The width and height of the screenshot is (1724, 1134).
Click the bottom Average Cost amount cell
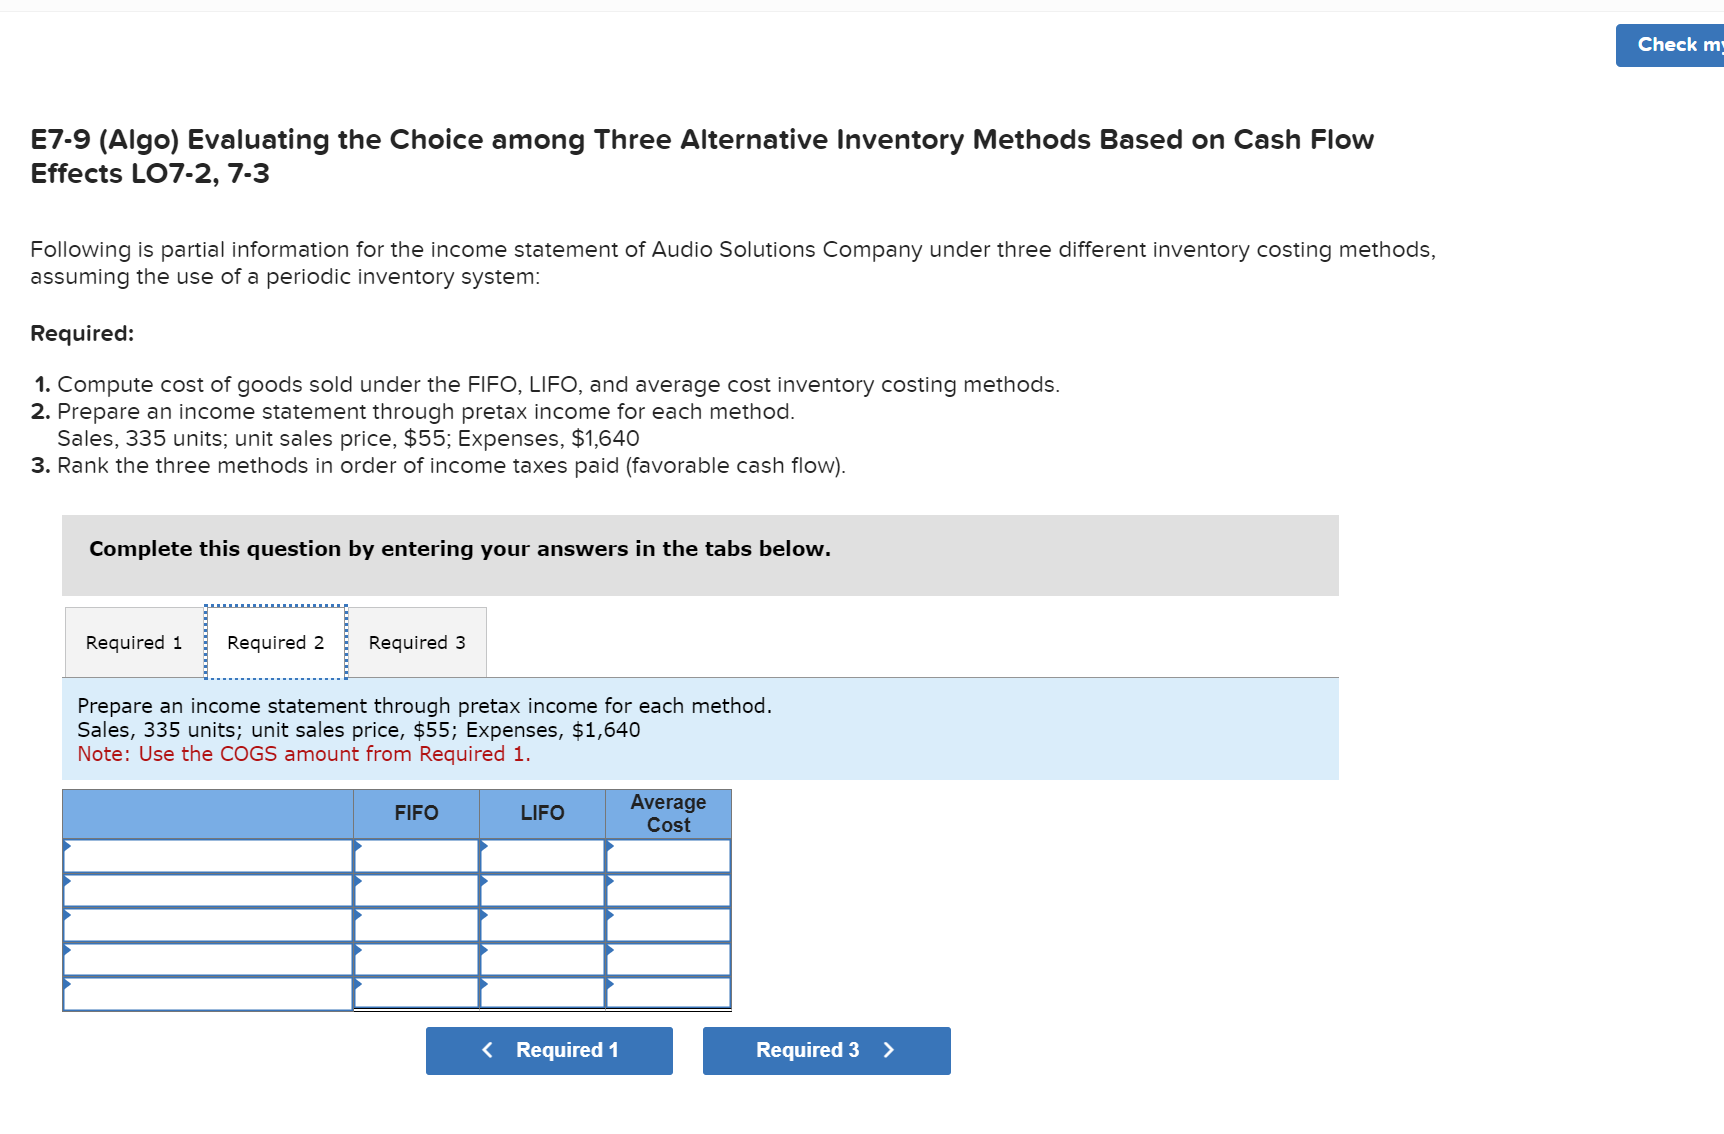point(668,992)
